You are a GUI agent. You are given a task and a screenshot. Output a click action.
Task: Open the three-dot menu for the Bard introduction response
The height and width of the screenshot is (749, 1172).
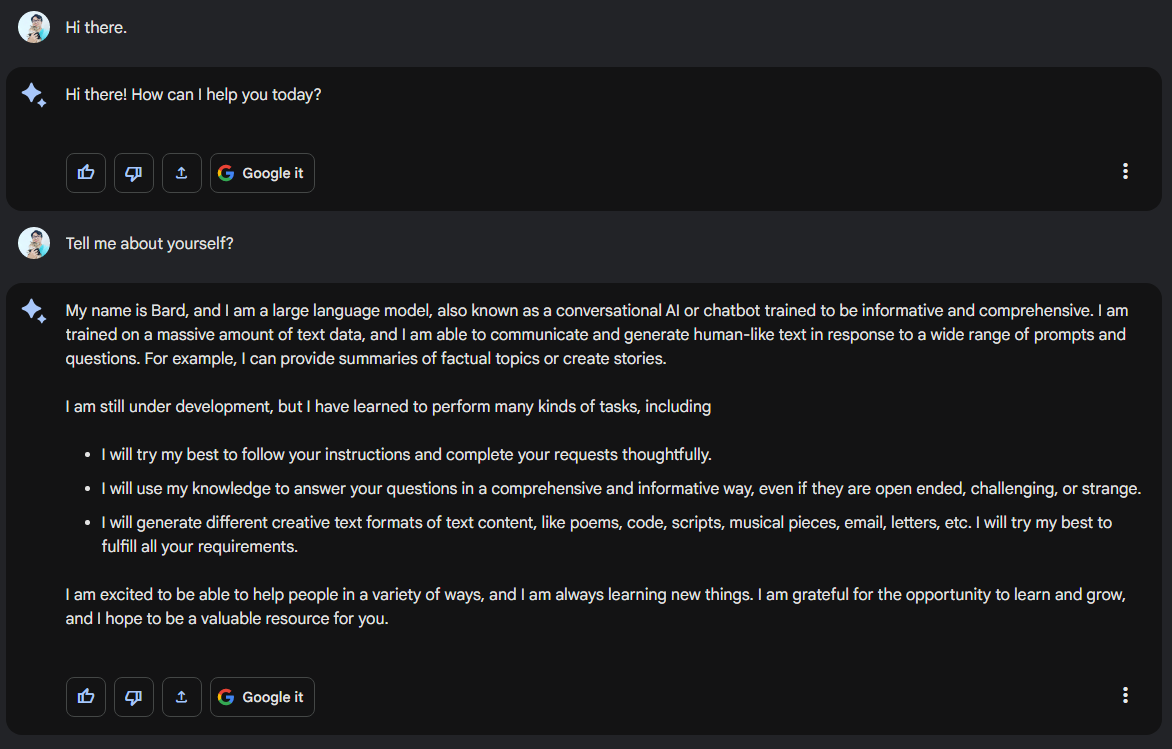[1125, 696]
